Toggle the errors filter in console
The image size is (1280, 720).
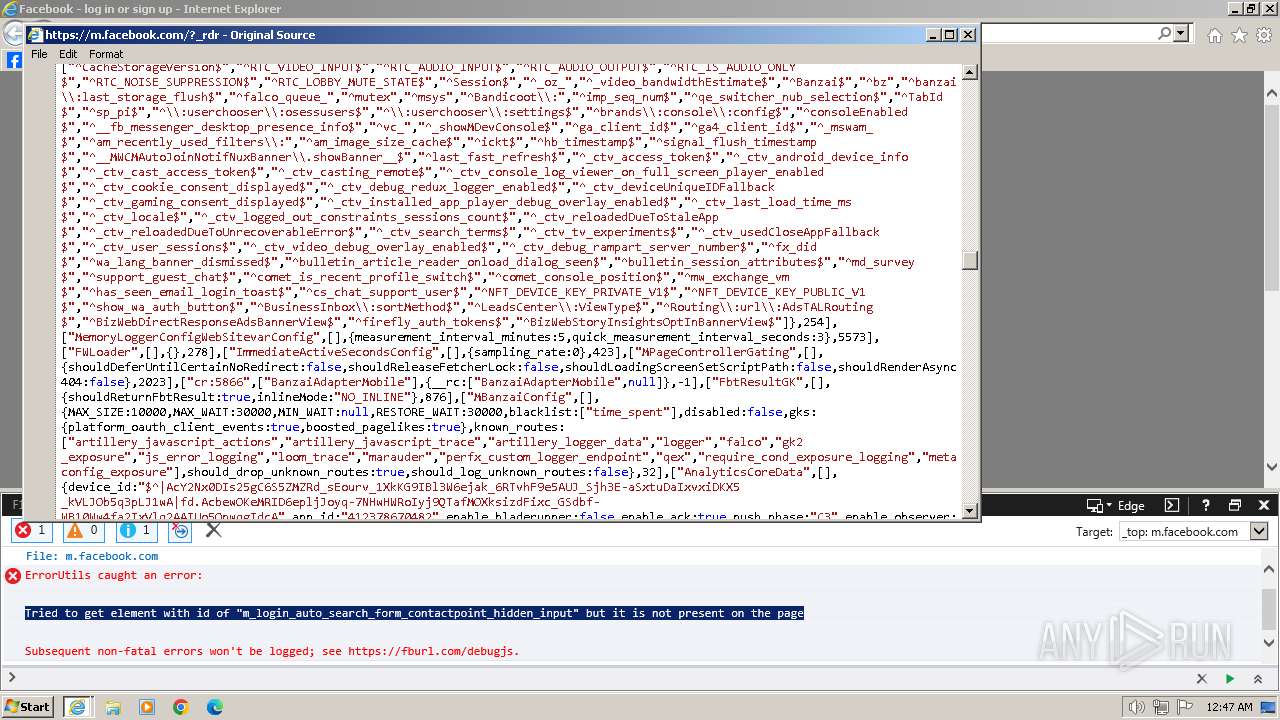pyautogui.click(x=31, y=530)
